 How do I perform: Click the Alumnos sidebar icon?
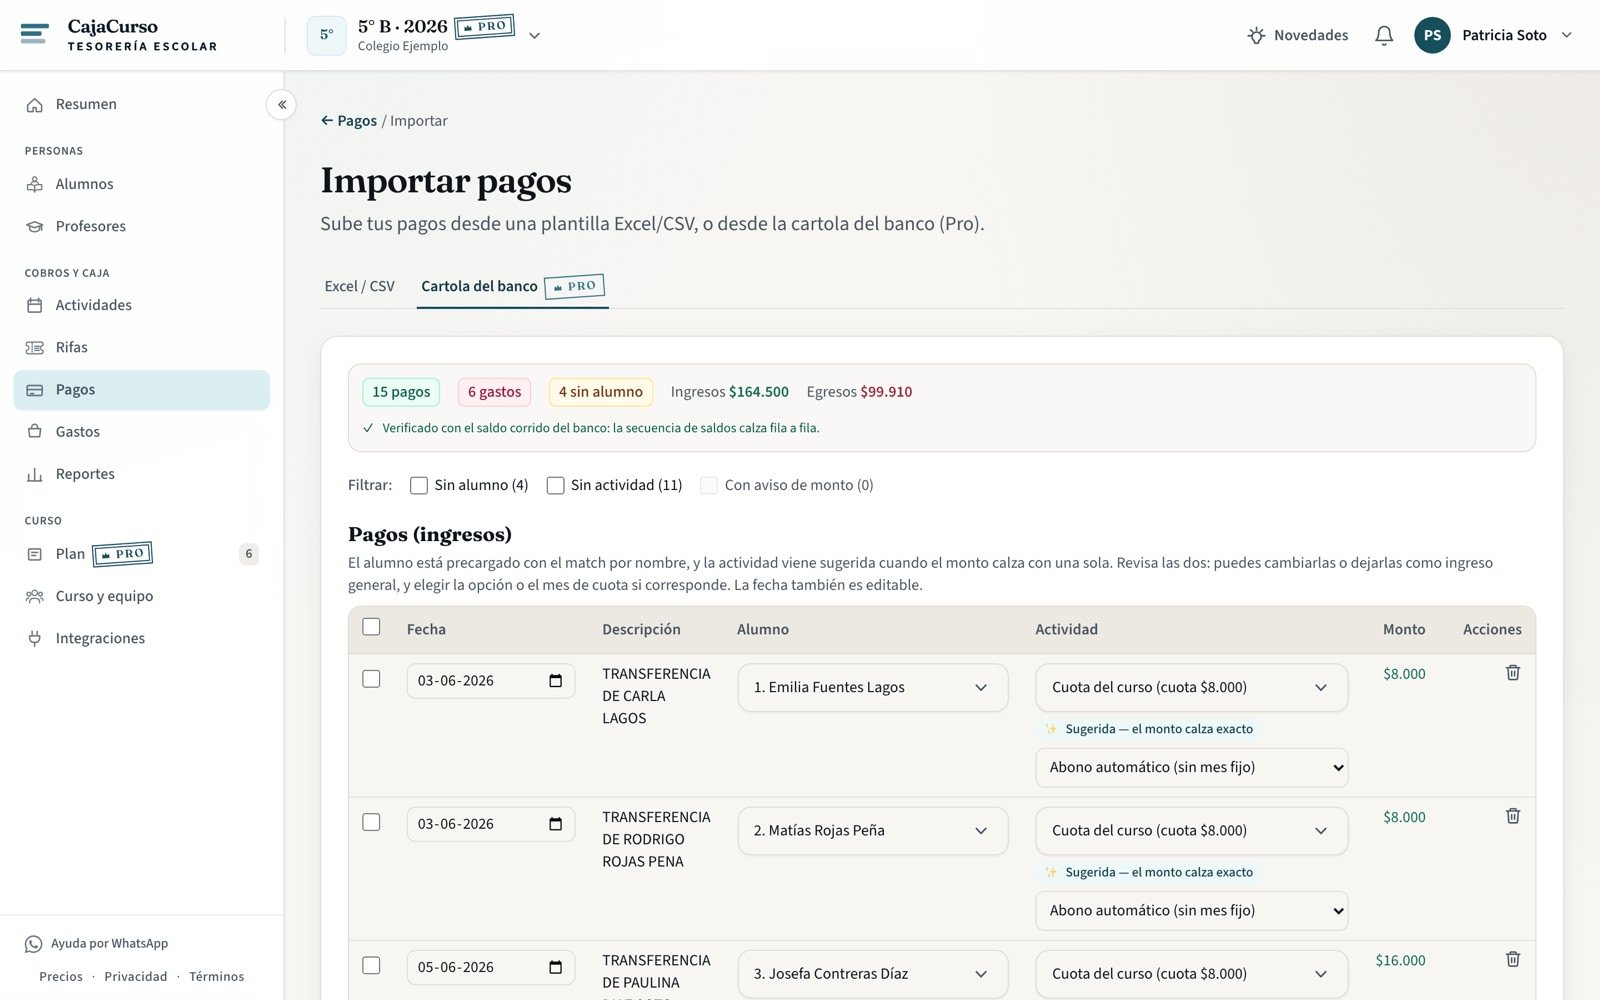[35, 184]
